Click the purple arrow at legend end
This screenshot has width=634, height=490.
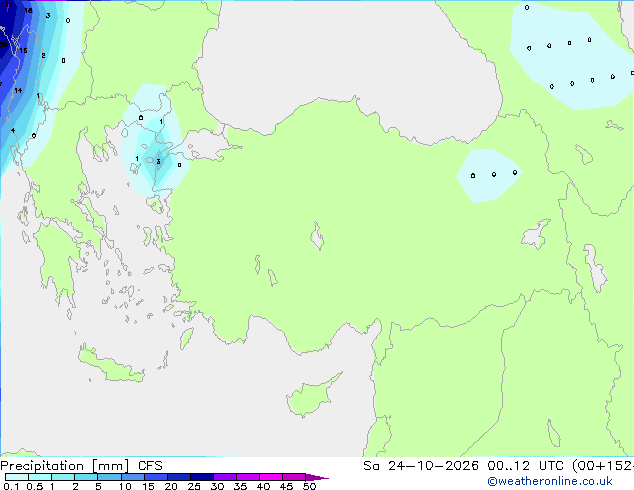click(x=317, y=477)
